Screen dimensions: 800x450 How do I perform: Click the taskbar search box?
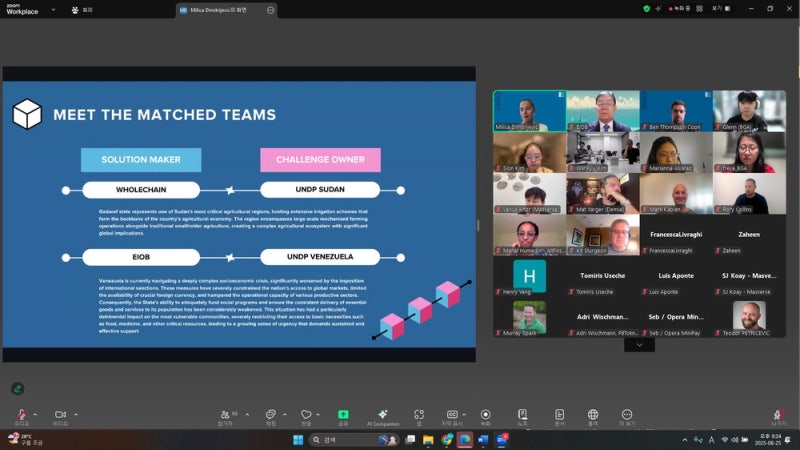tap(355, 440)
